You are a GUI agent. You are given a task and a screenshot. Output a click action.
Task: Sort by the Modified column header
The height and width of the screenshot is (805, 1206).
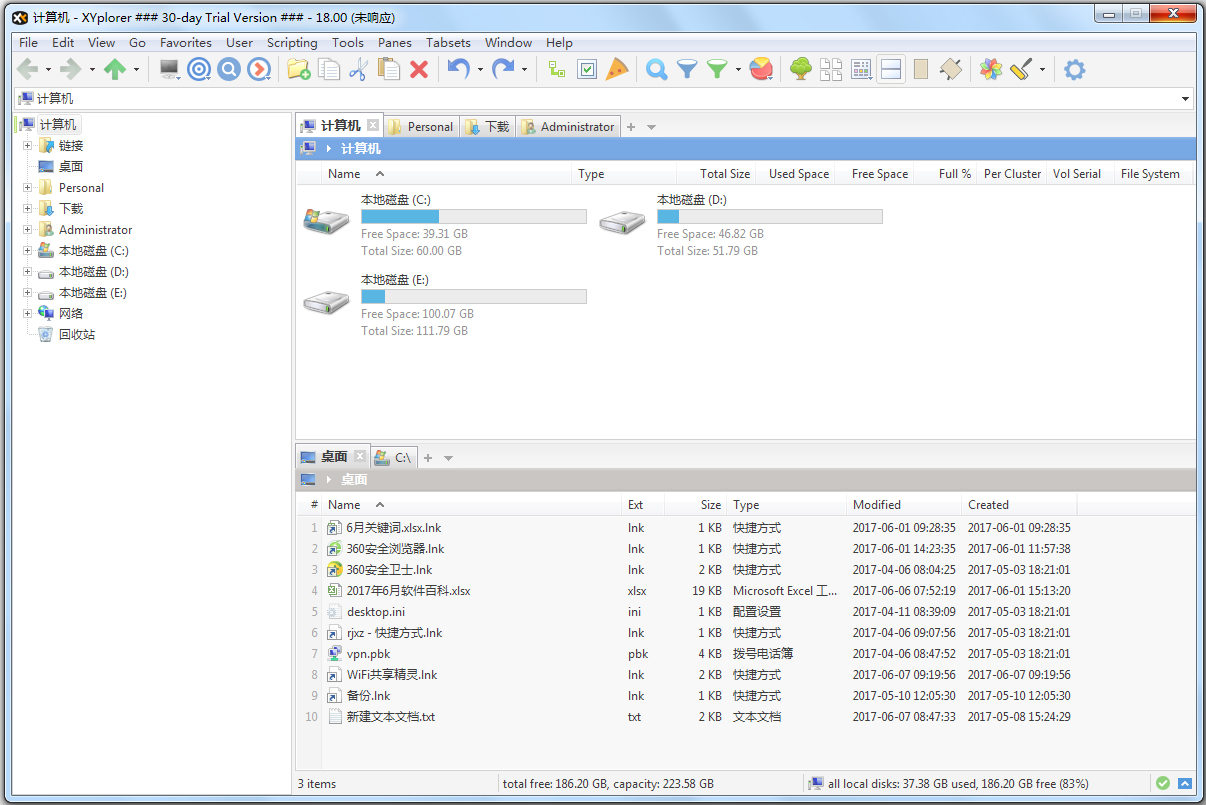click(877, 505)
